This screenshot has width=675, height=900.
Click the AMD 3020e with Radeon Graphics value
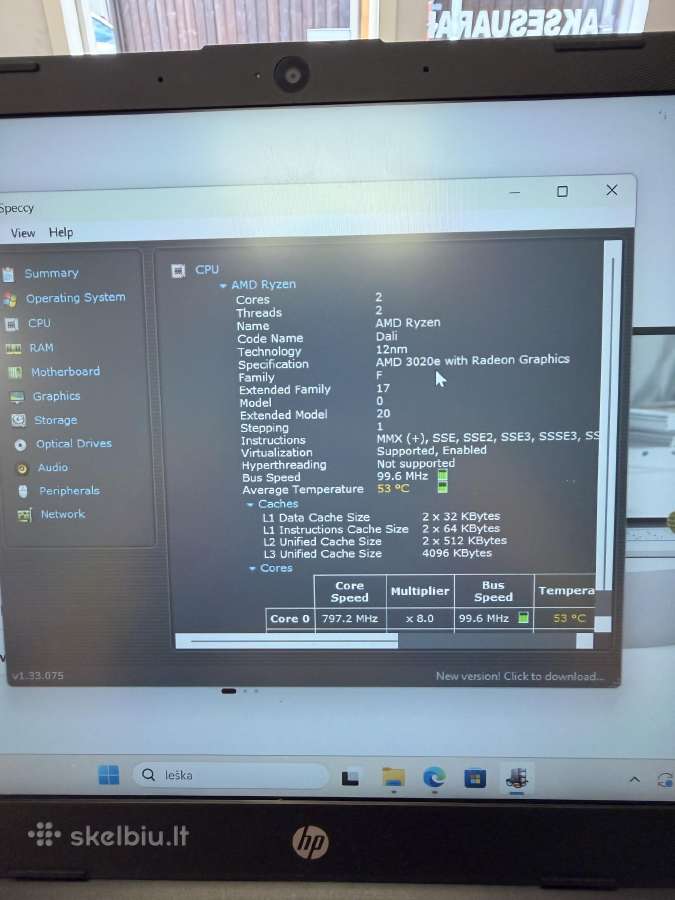(472, 360)
